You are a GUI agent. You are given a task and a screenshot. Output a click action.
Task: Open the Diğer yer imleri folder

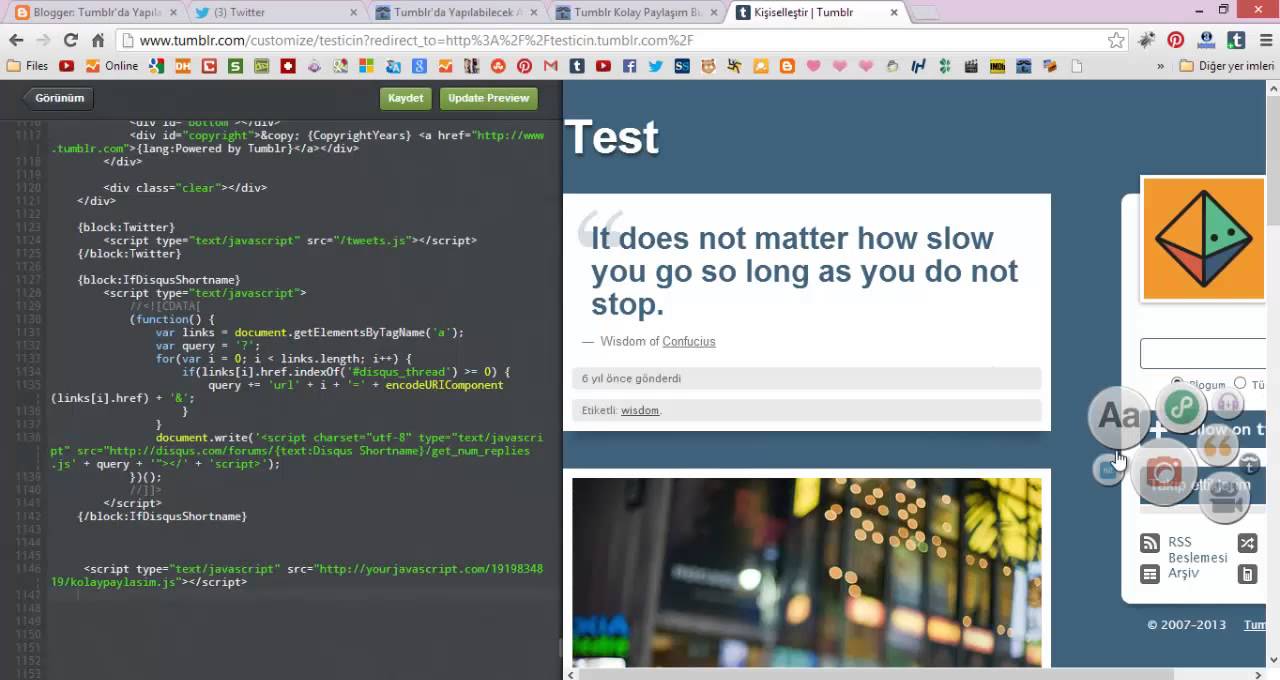pos(1227,66)
